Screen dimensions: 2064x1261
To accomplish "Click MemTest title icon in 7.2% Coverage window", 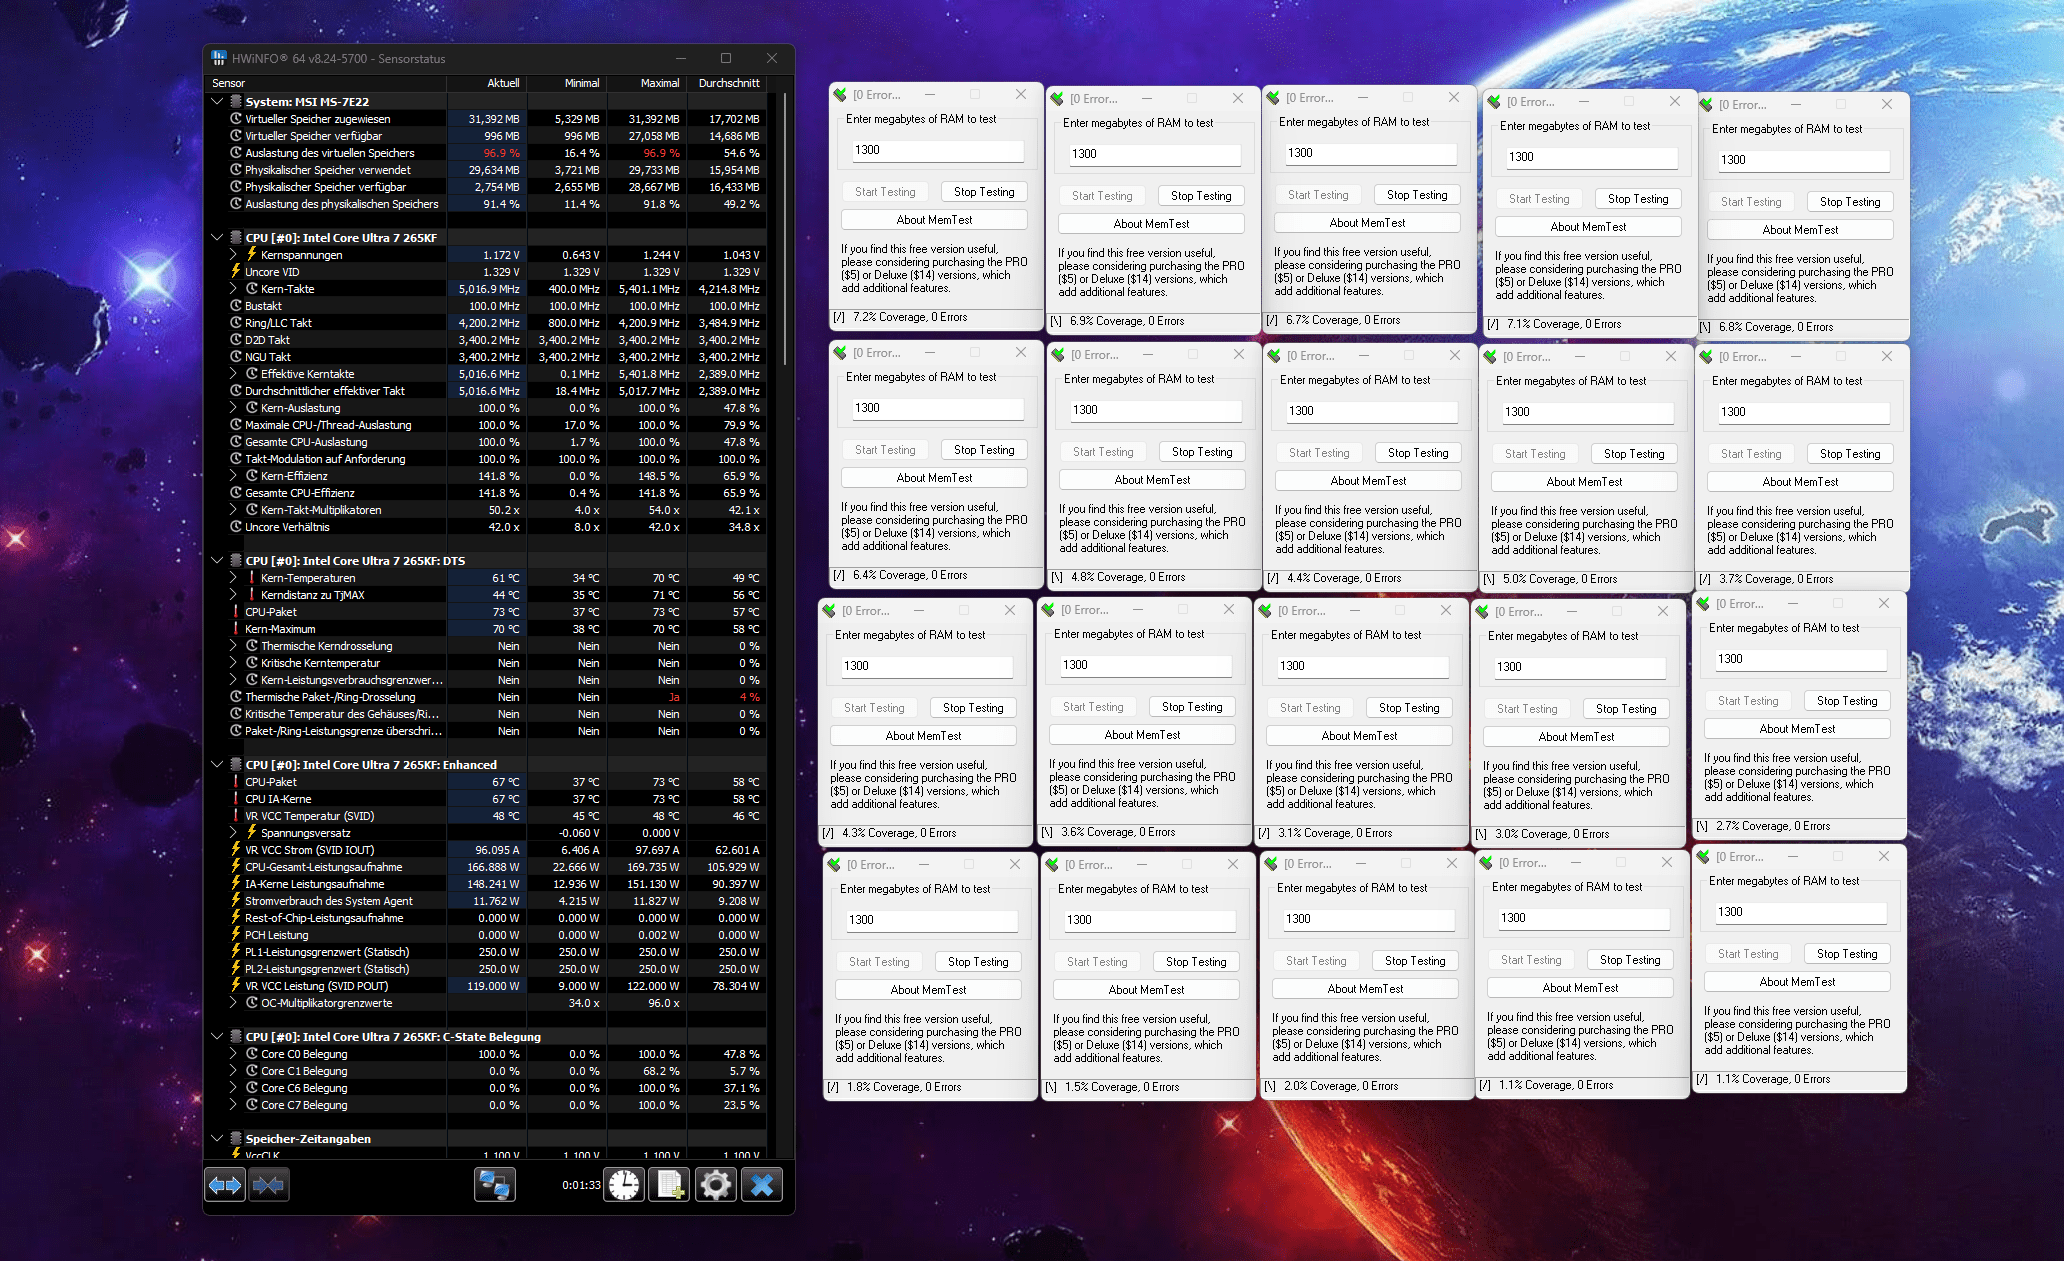I will (840, 95).
